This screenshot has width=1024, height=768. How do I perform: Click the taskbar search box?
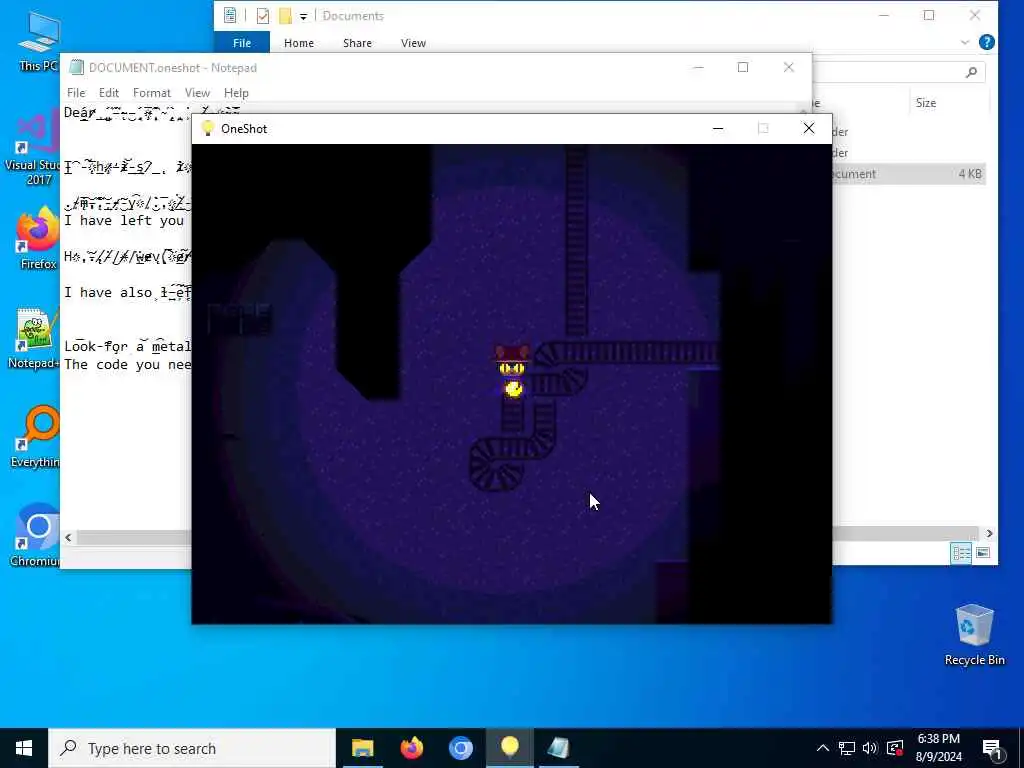(191, 748)
